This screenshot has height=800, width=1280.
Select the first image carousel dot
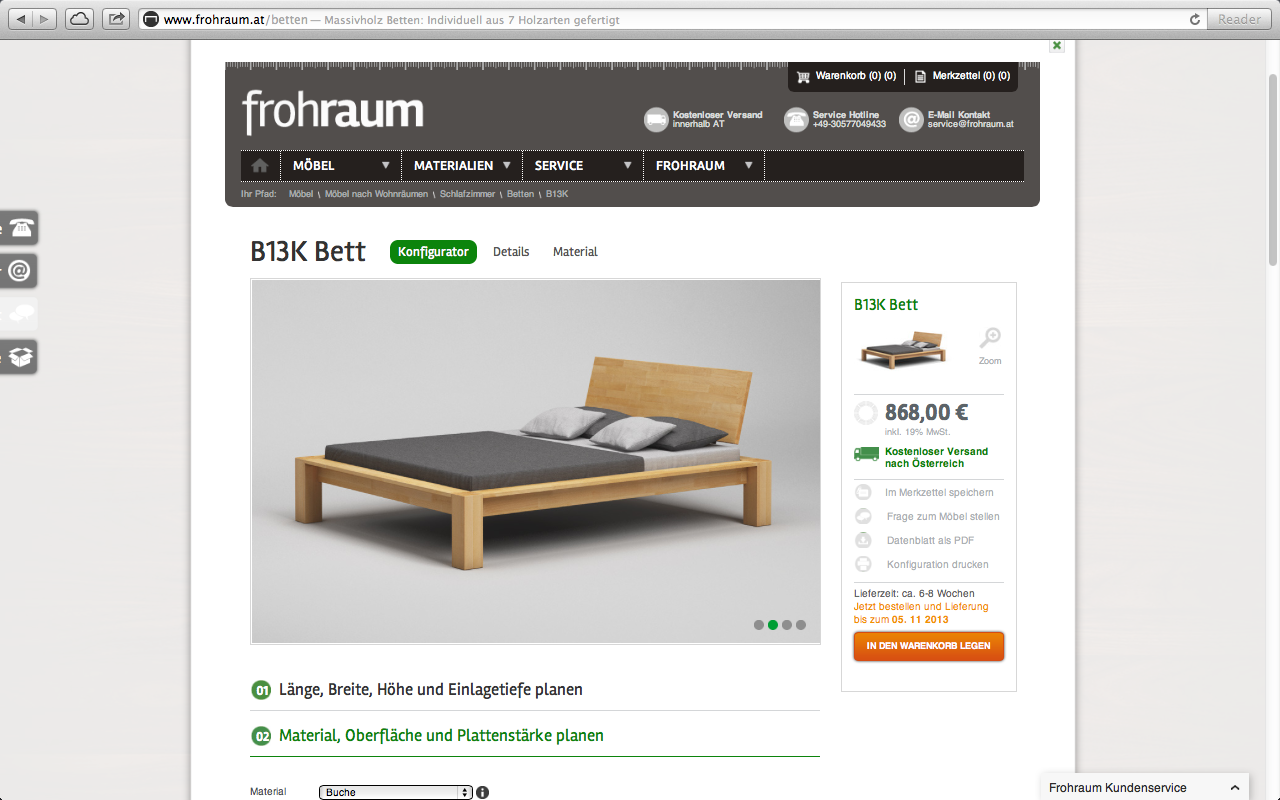(x=759, y=625)
